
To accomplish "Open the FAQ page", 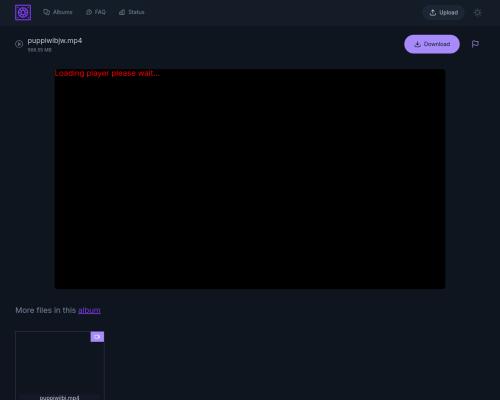I will (x=96, y=12).
